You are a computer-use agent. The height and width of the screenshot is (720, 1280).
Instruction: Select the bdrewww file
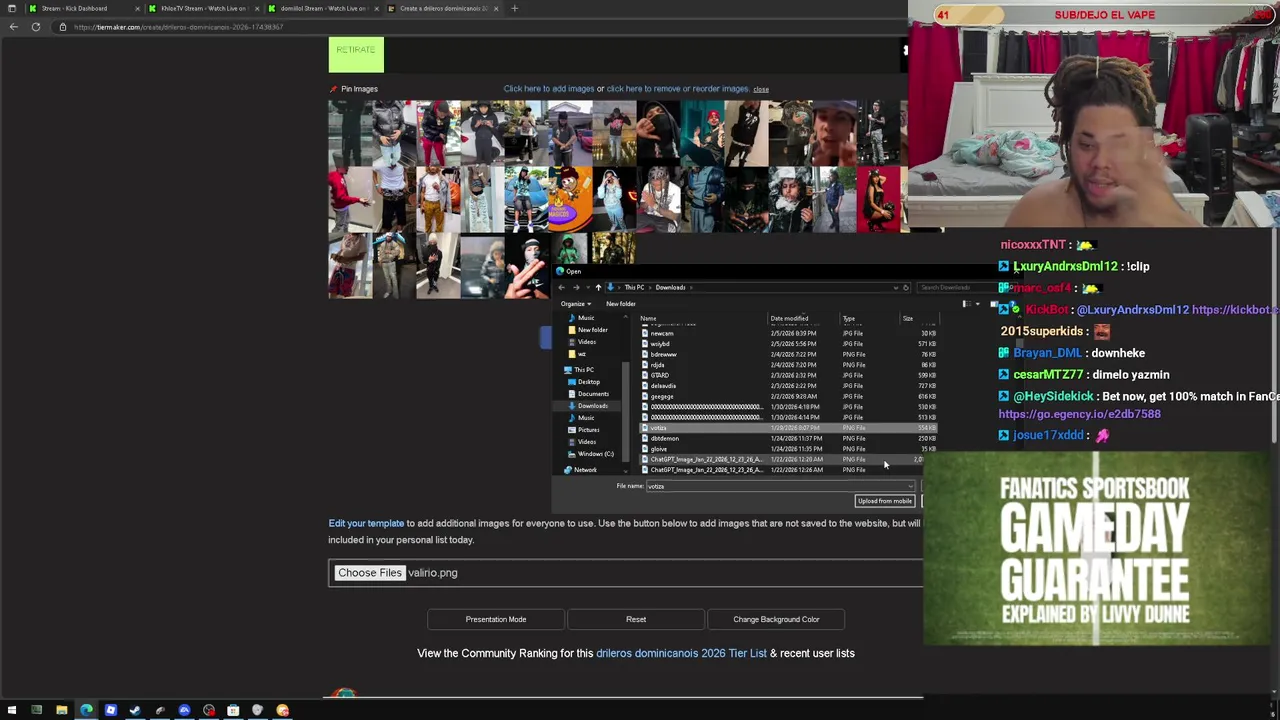pyautogui.click(x=788, y=354)
